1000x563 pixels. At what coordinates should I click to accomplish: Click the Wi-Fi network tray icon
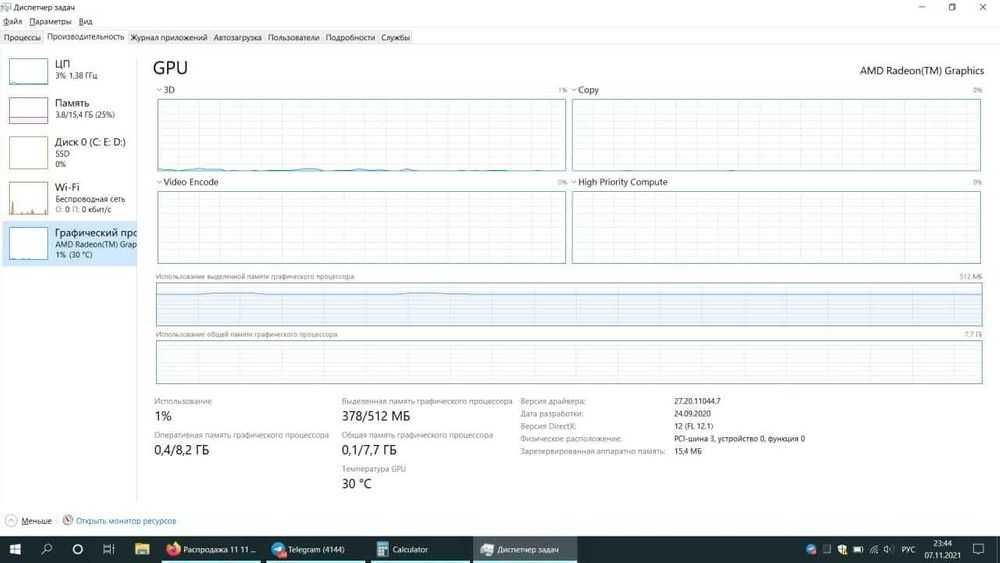coord(874,549)
